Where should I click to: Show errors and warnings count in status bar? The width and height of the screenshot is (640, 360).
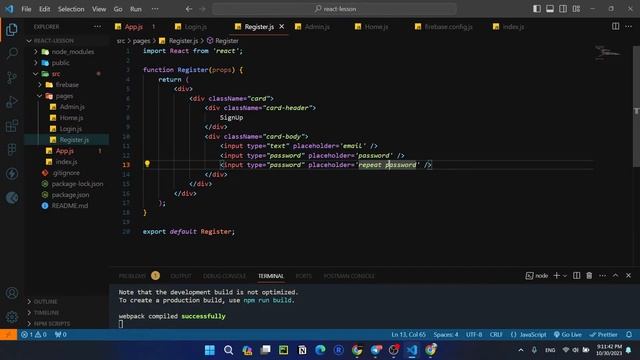[x=34, y=335]
